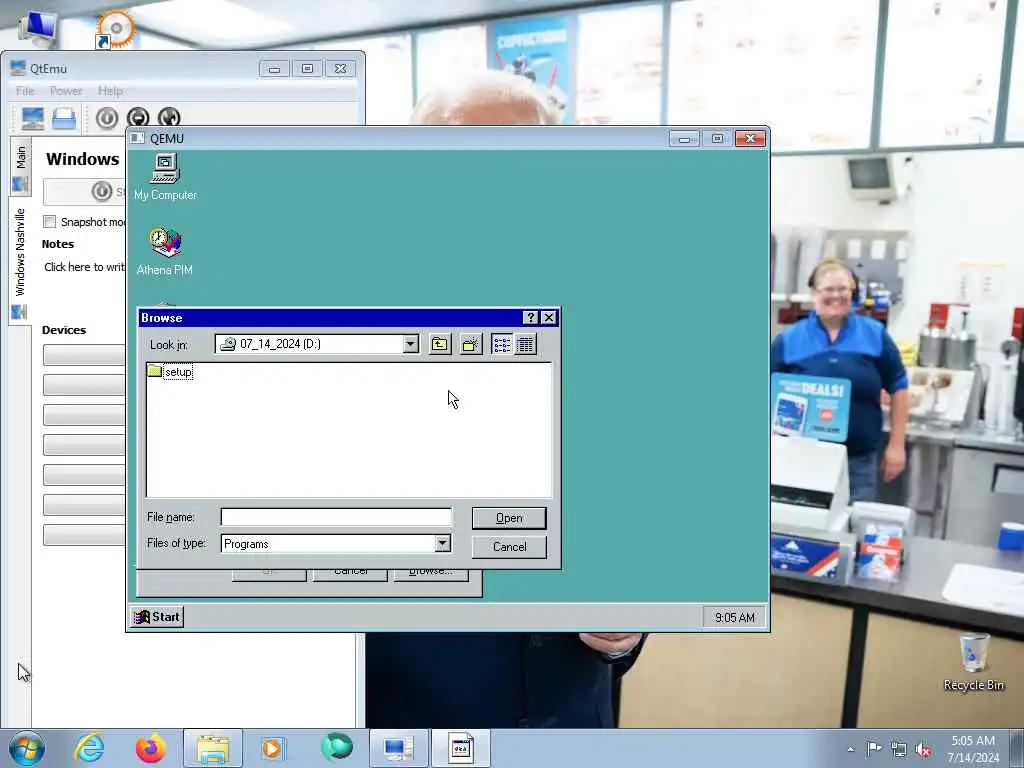Expand the last device section under Devices
This screenshot has width=1024, height=768.
pyautogui.click(x=84, y=535)
